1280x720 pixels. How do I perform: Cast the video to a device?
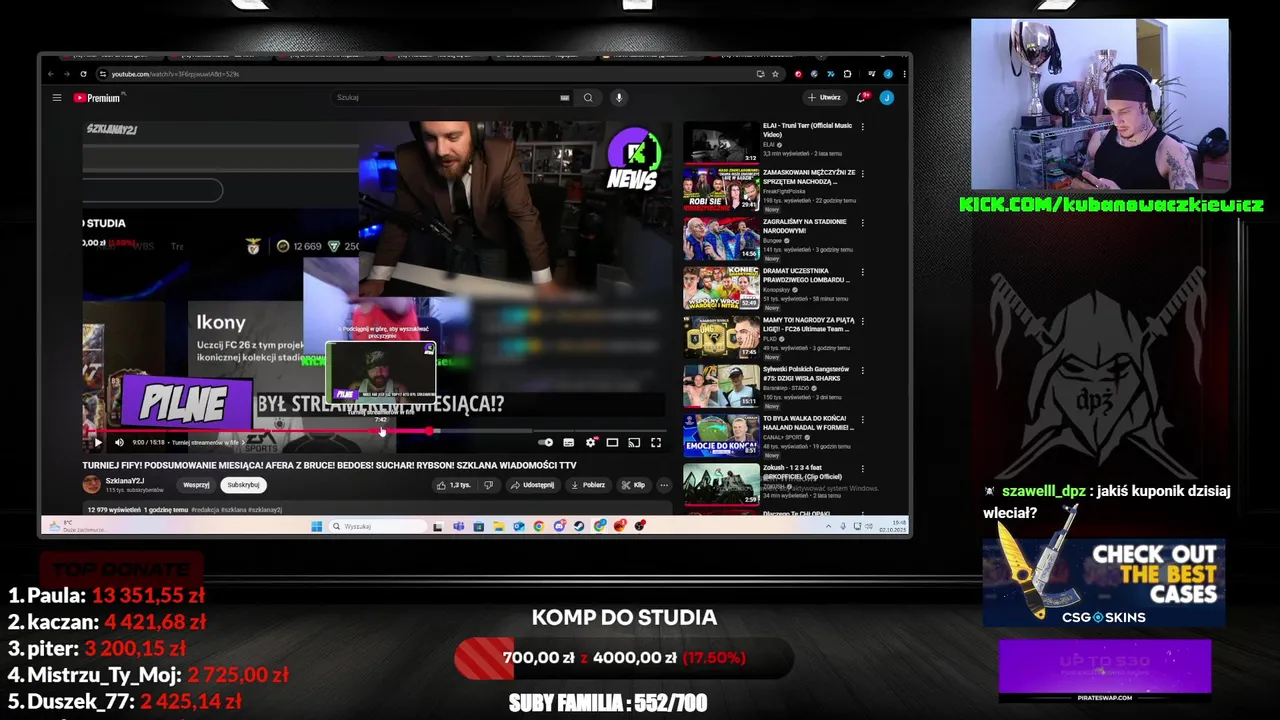pos(634,442)
